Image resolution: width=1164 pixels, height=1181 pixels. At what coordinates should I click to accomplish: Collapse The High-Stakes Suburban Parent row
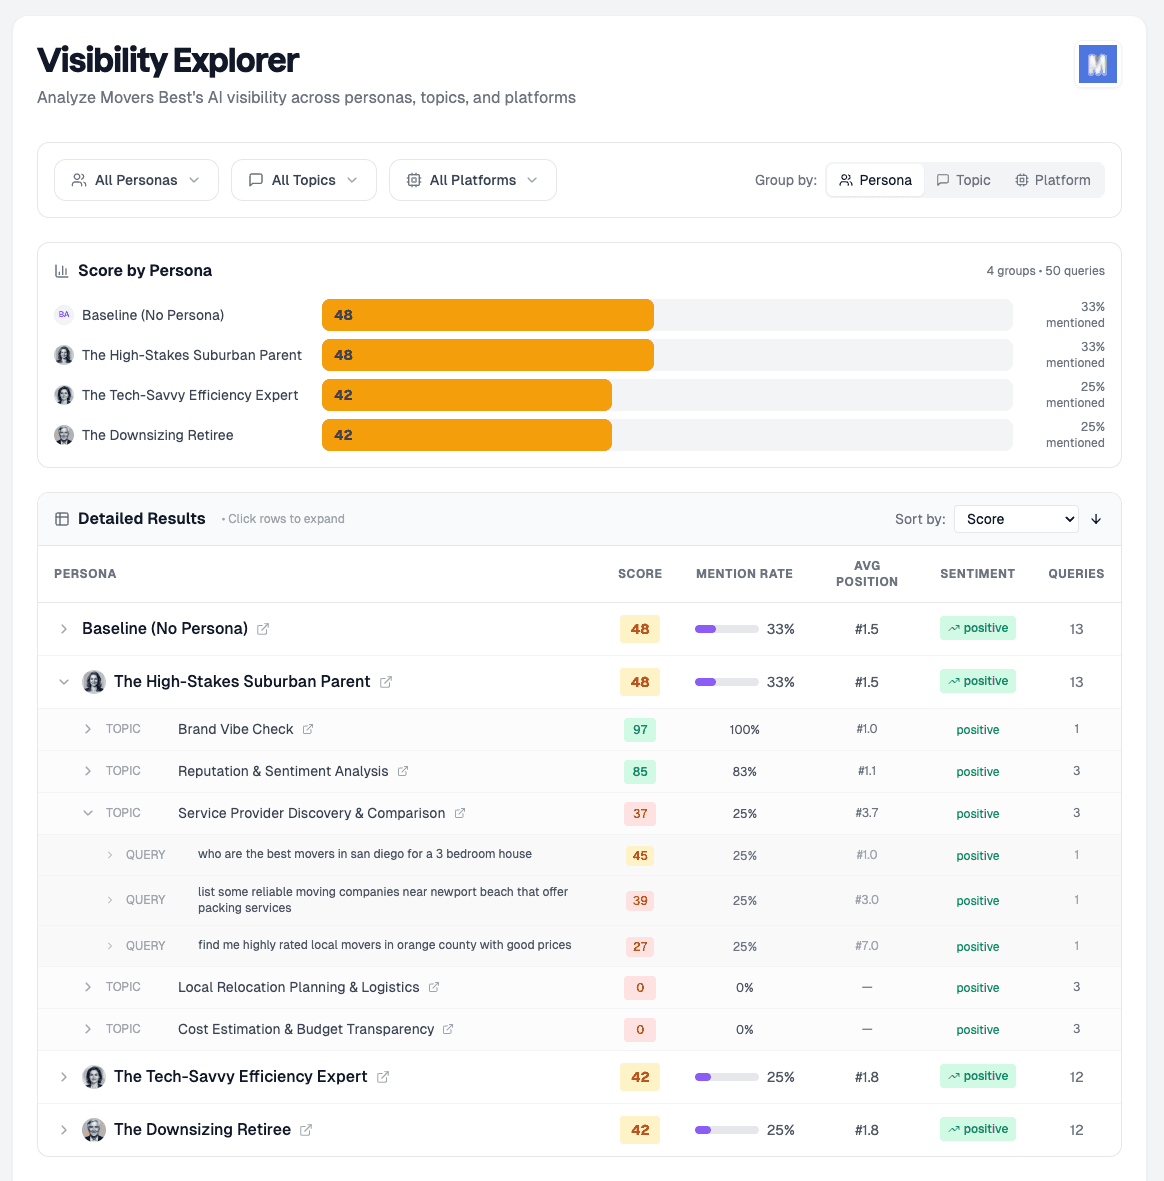(x=64, y=681)
